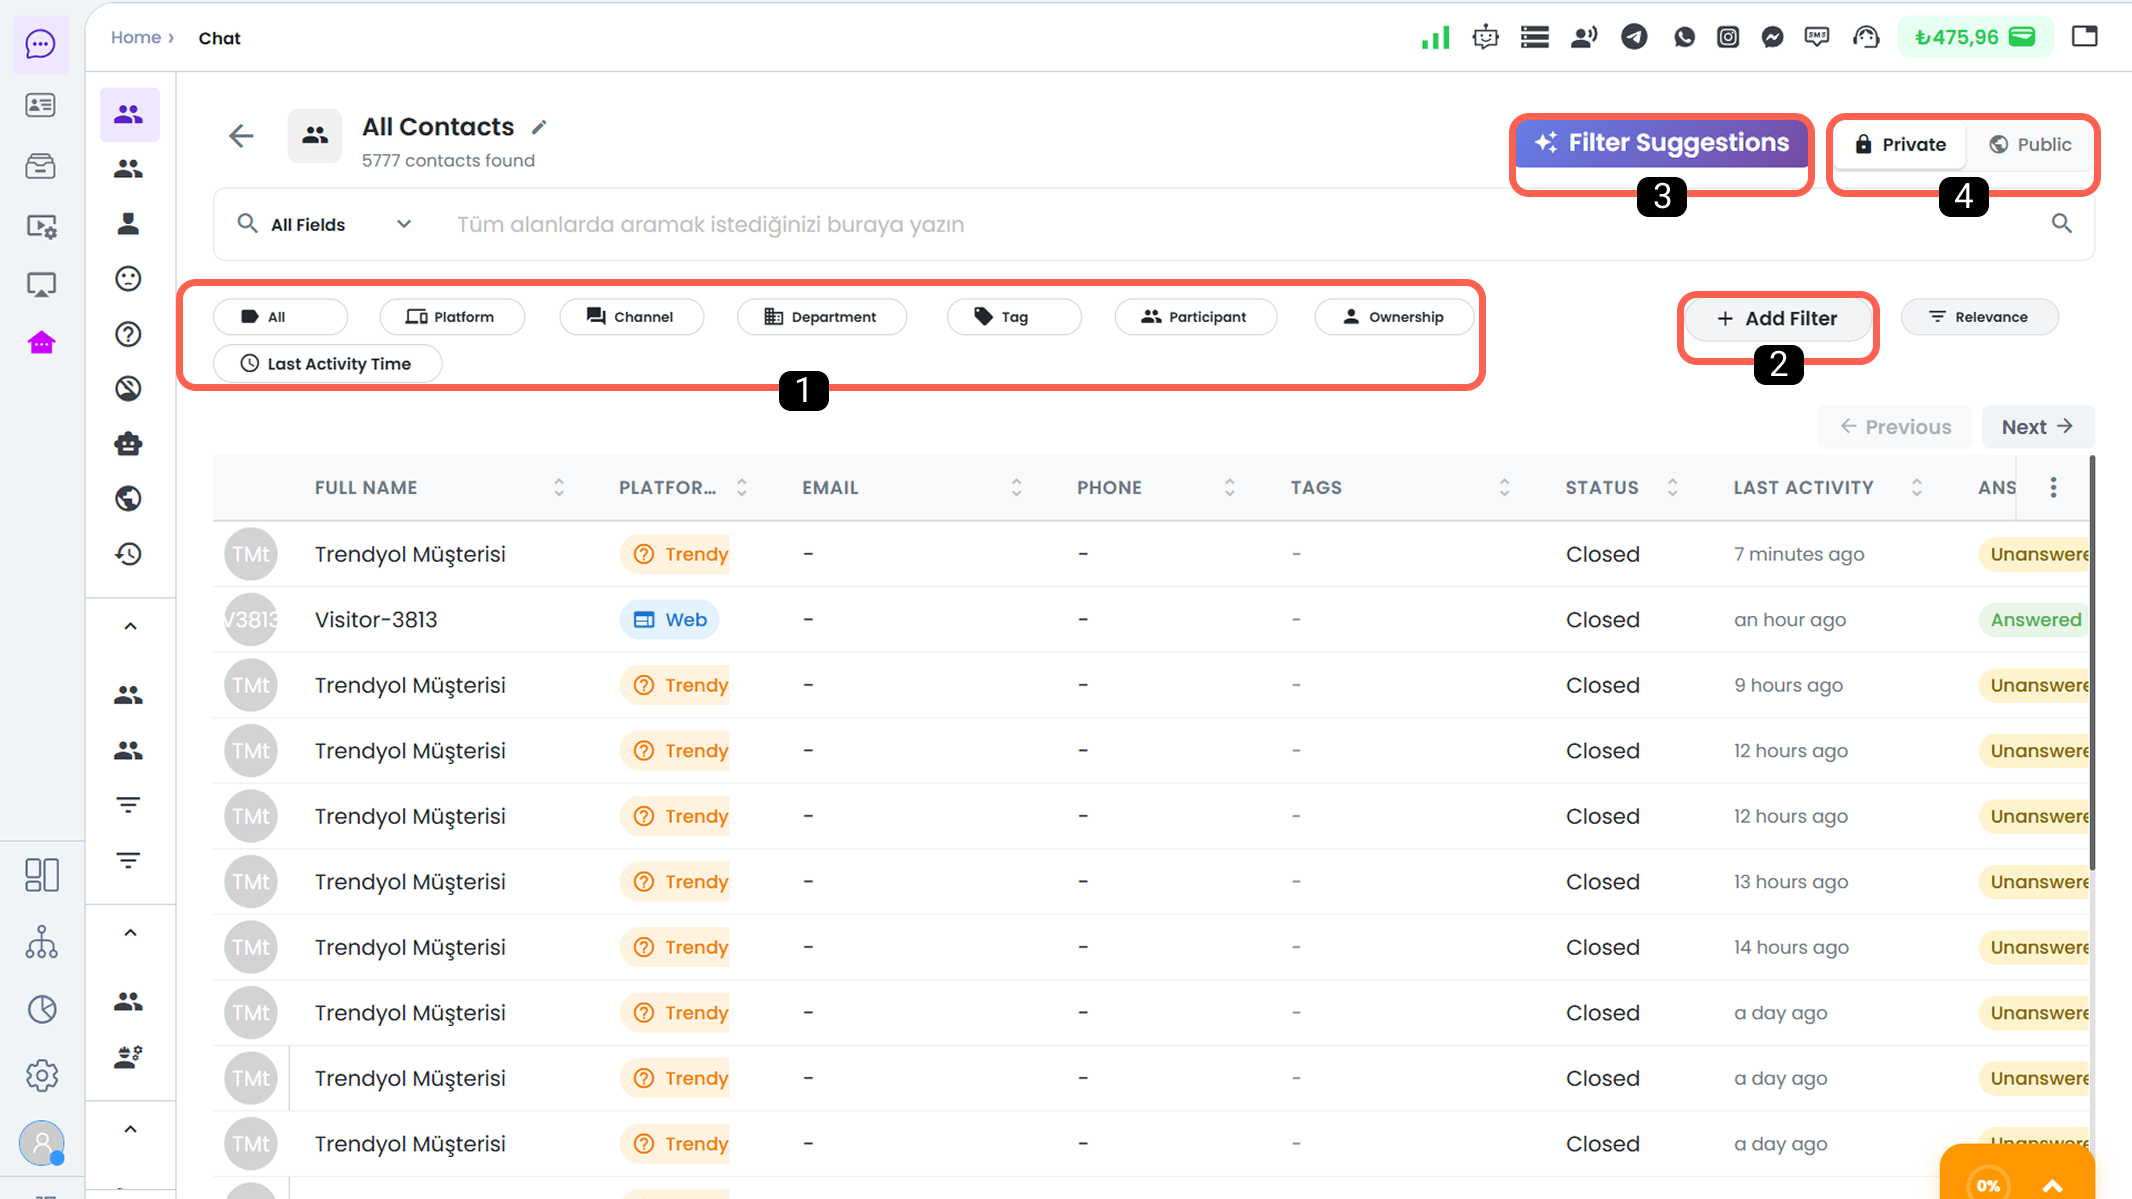Viewport: 2132px width, 1199px height.
Task: Open the pie chart reports icon
Action: tap(41, 1009)
